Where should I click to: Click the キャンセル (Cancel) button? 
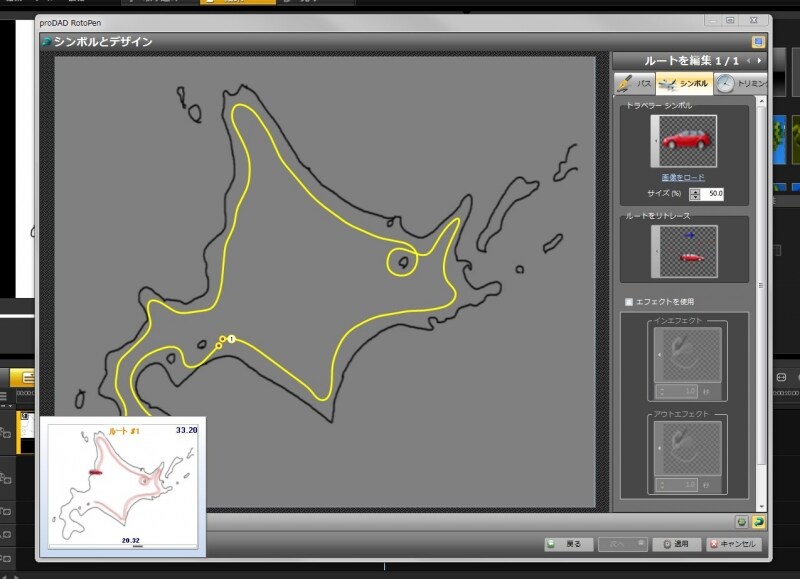tap(733, 545)
